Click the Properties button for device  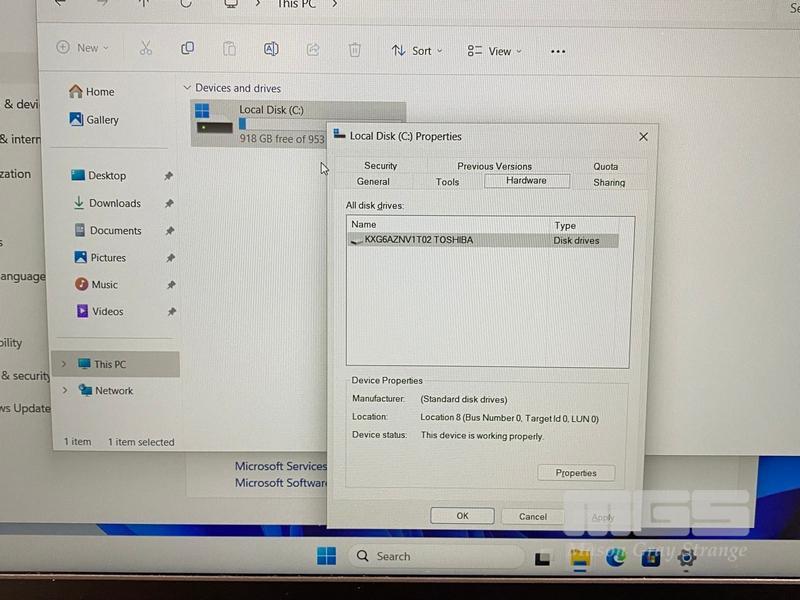click(576, 473)
